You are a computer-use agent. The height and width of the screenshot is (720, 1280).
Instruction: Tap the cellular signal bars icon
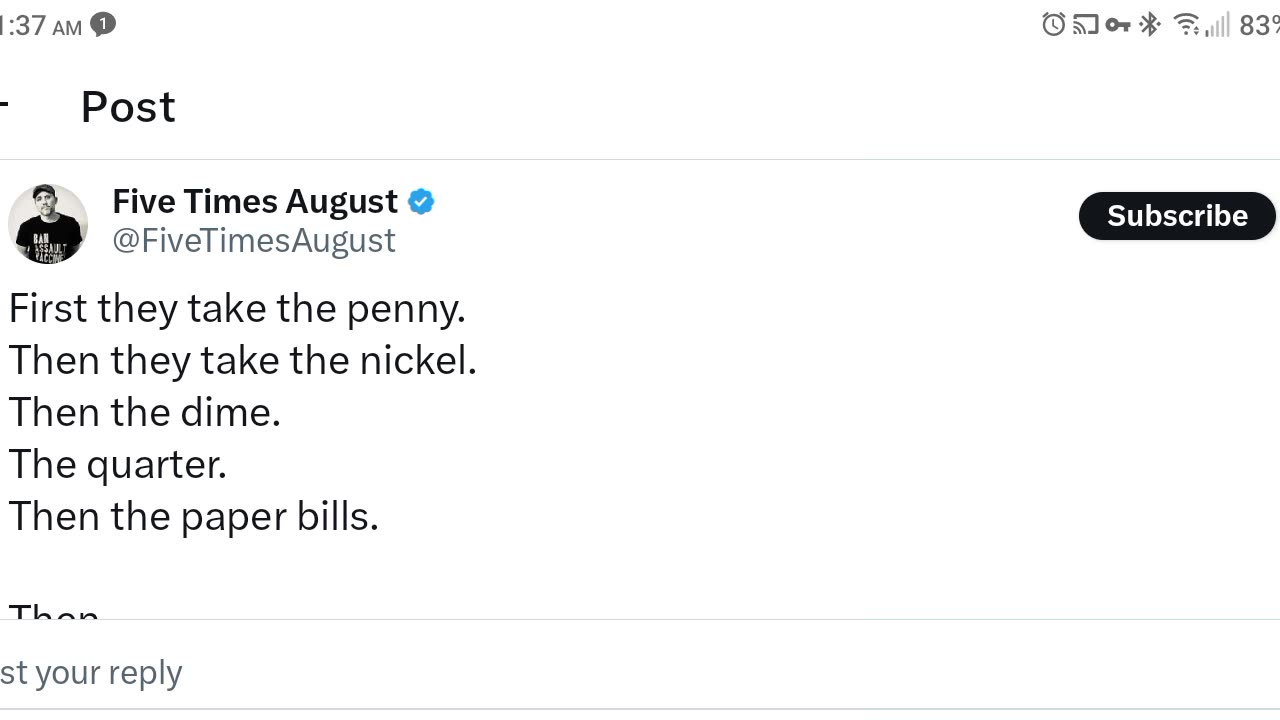tap(1217, 24)
